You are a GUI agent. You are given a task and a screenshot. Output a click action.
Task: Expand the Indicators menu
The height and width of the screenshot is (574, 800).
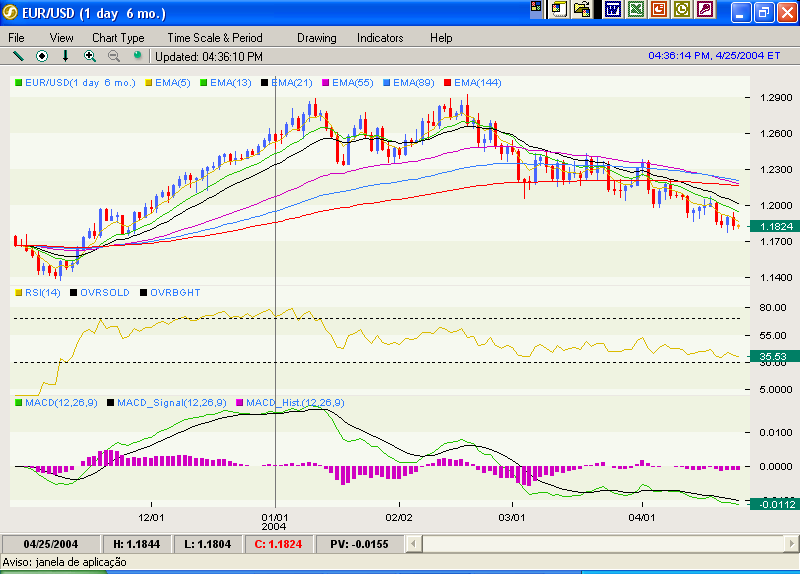tap(380, 38)
